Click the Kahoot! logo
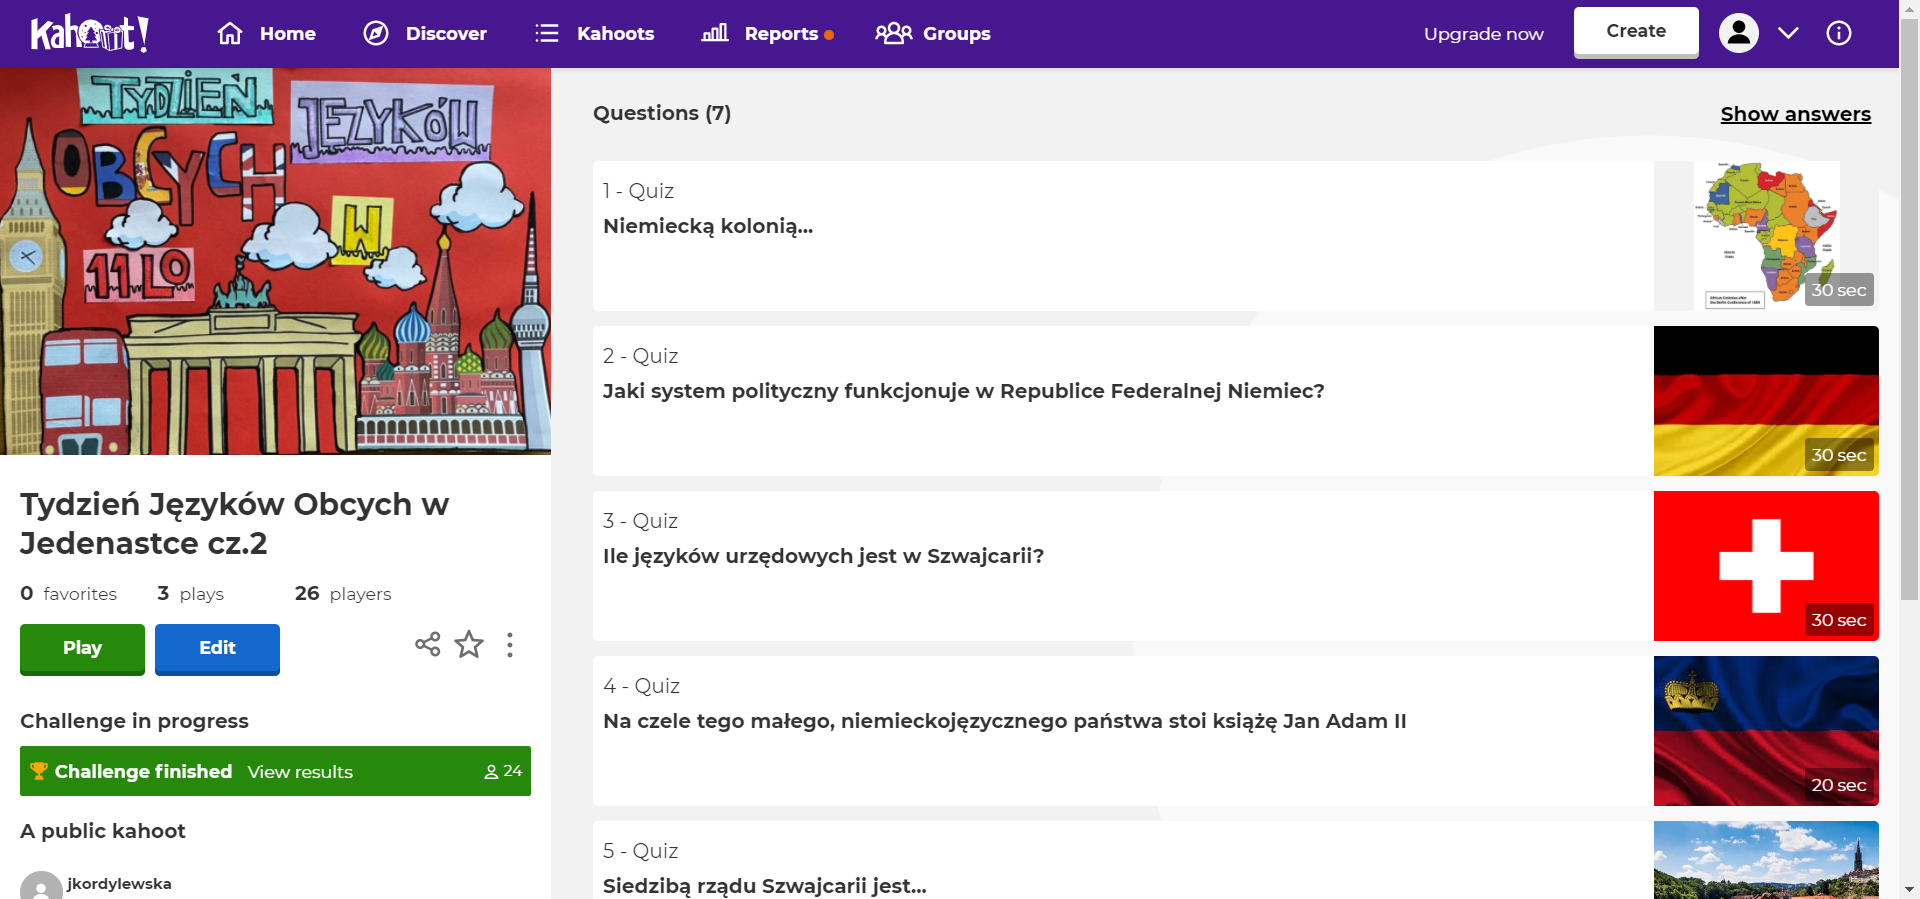Screen dimensions: 1920x899 pos(90,34)
